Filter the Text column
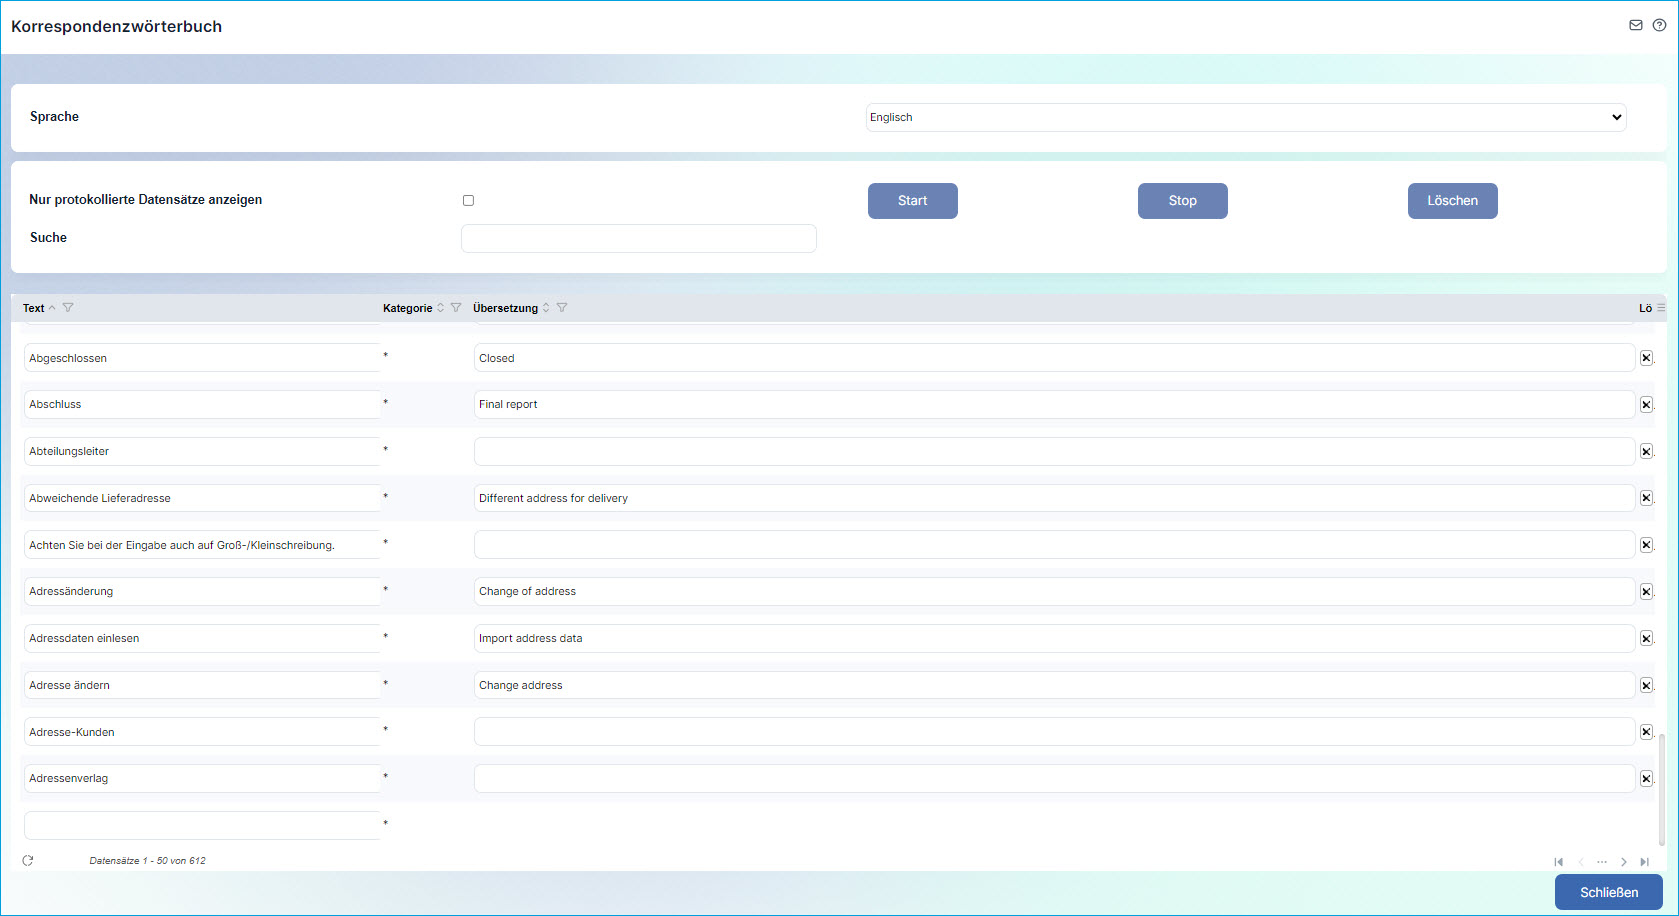The image size is (1679, 916). (x=68, y=308)
